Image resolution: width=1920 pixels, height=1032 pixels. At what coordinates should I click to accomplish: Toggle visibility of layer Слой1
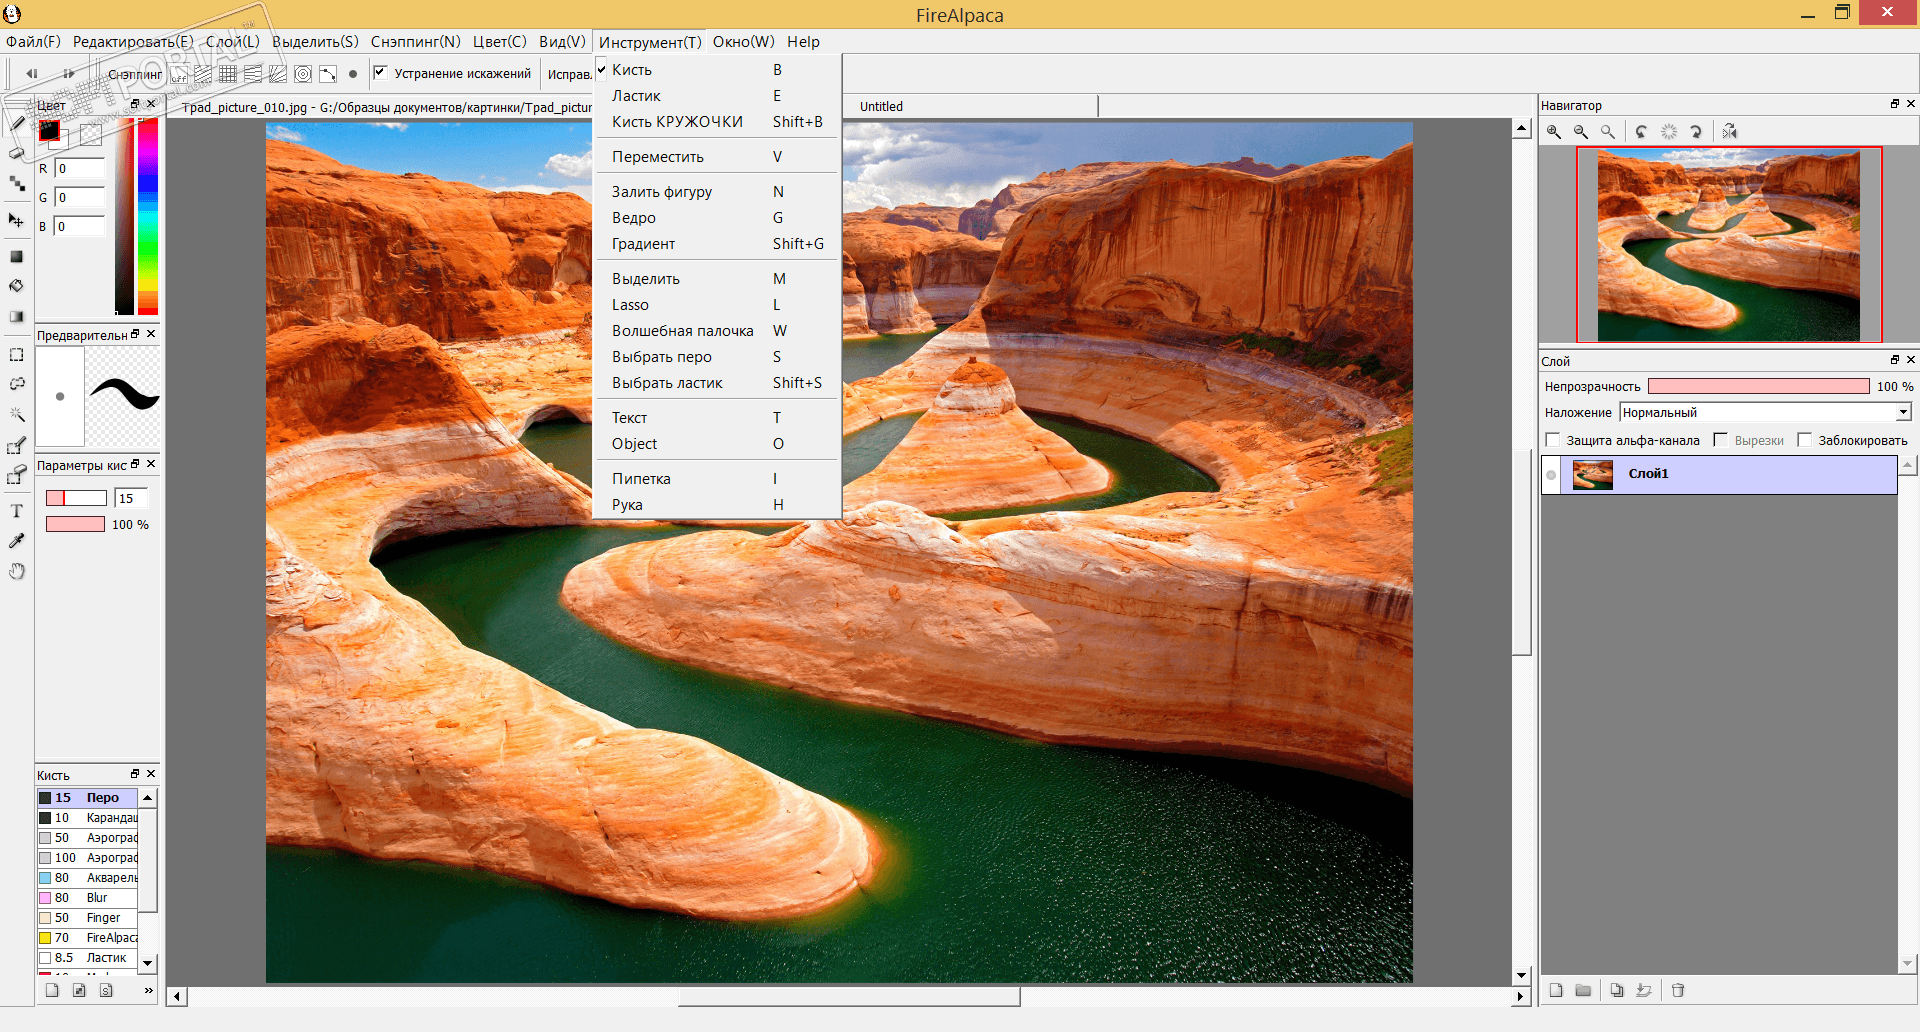click(1552, 475)
